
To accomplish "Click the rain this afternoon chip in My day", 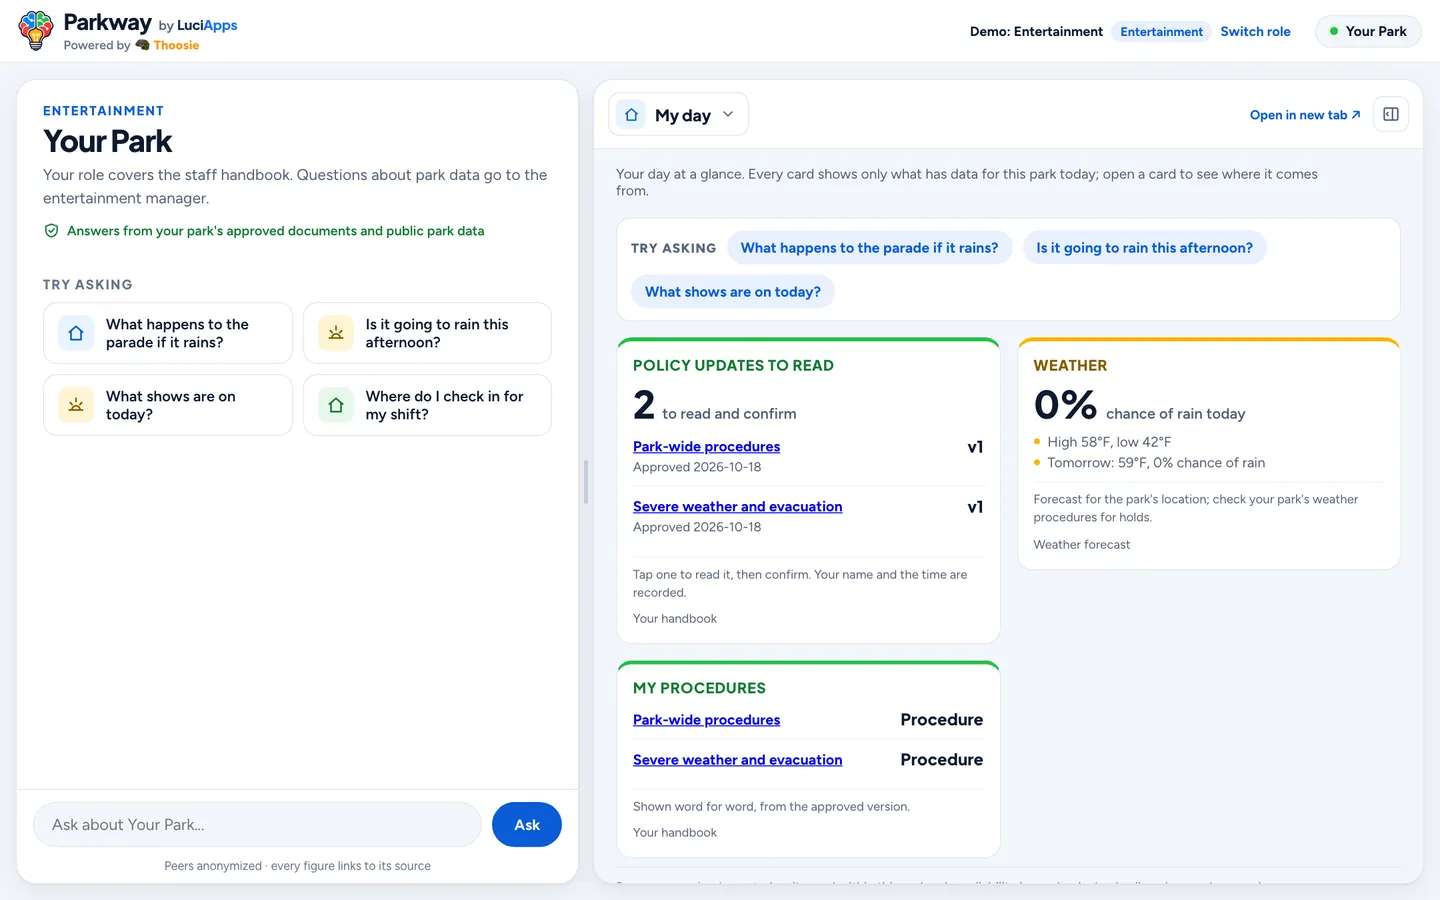I will (1144, 248).
